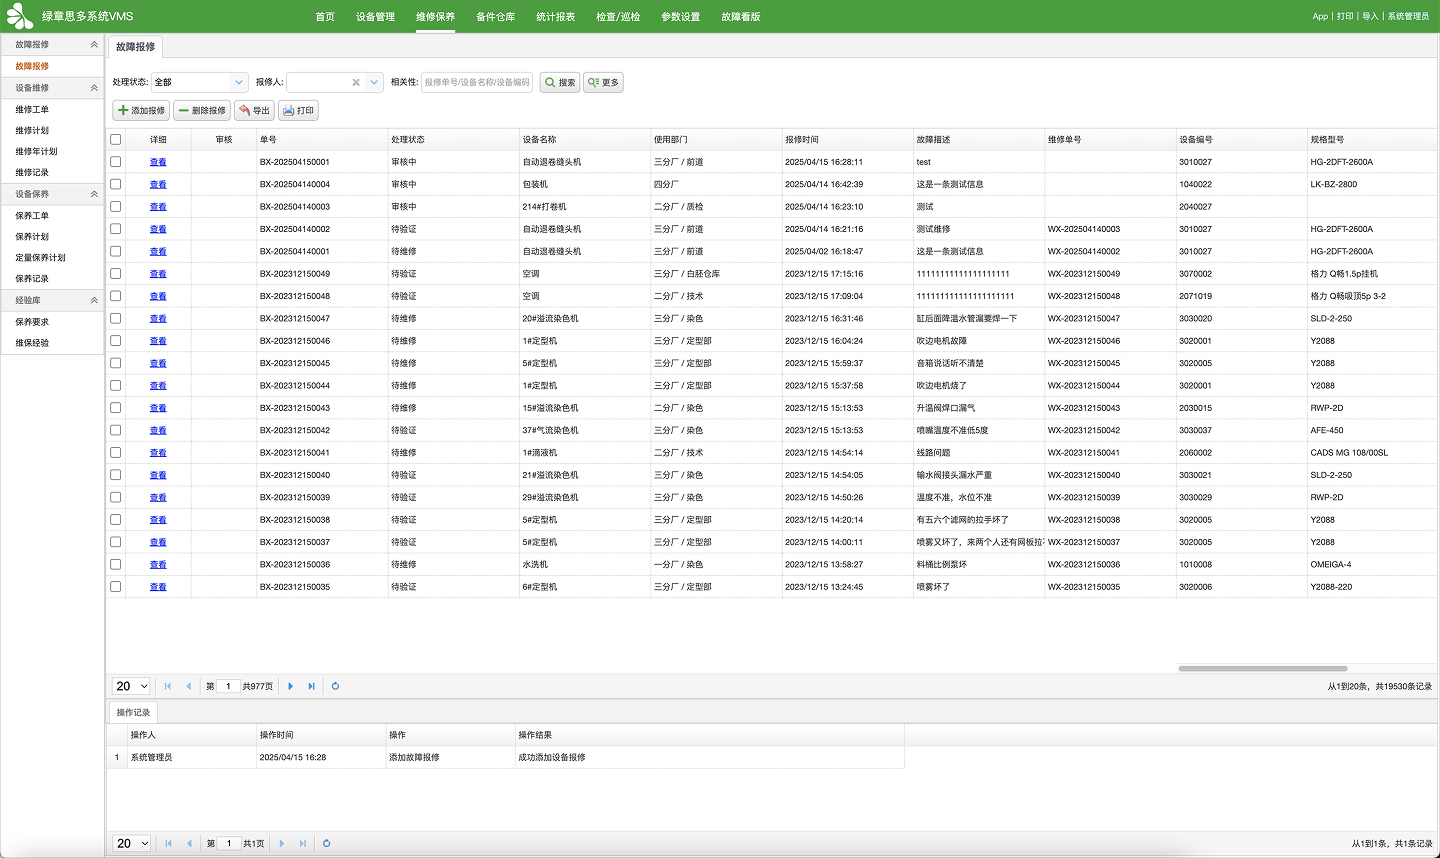Click the 搜索 search button
1440x858 pixels.
pos(560,82)
